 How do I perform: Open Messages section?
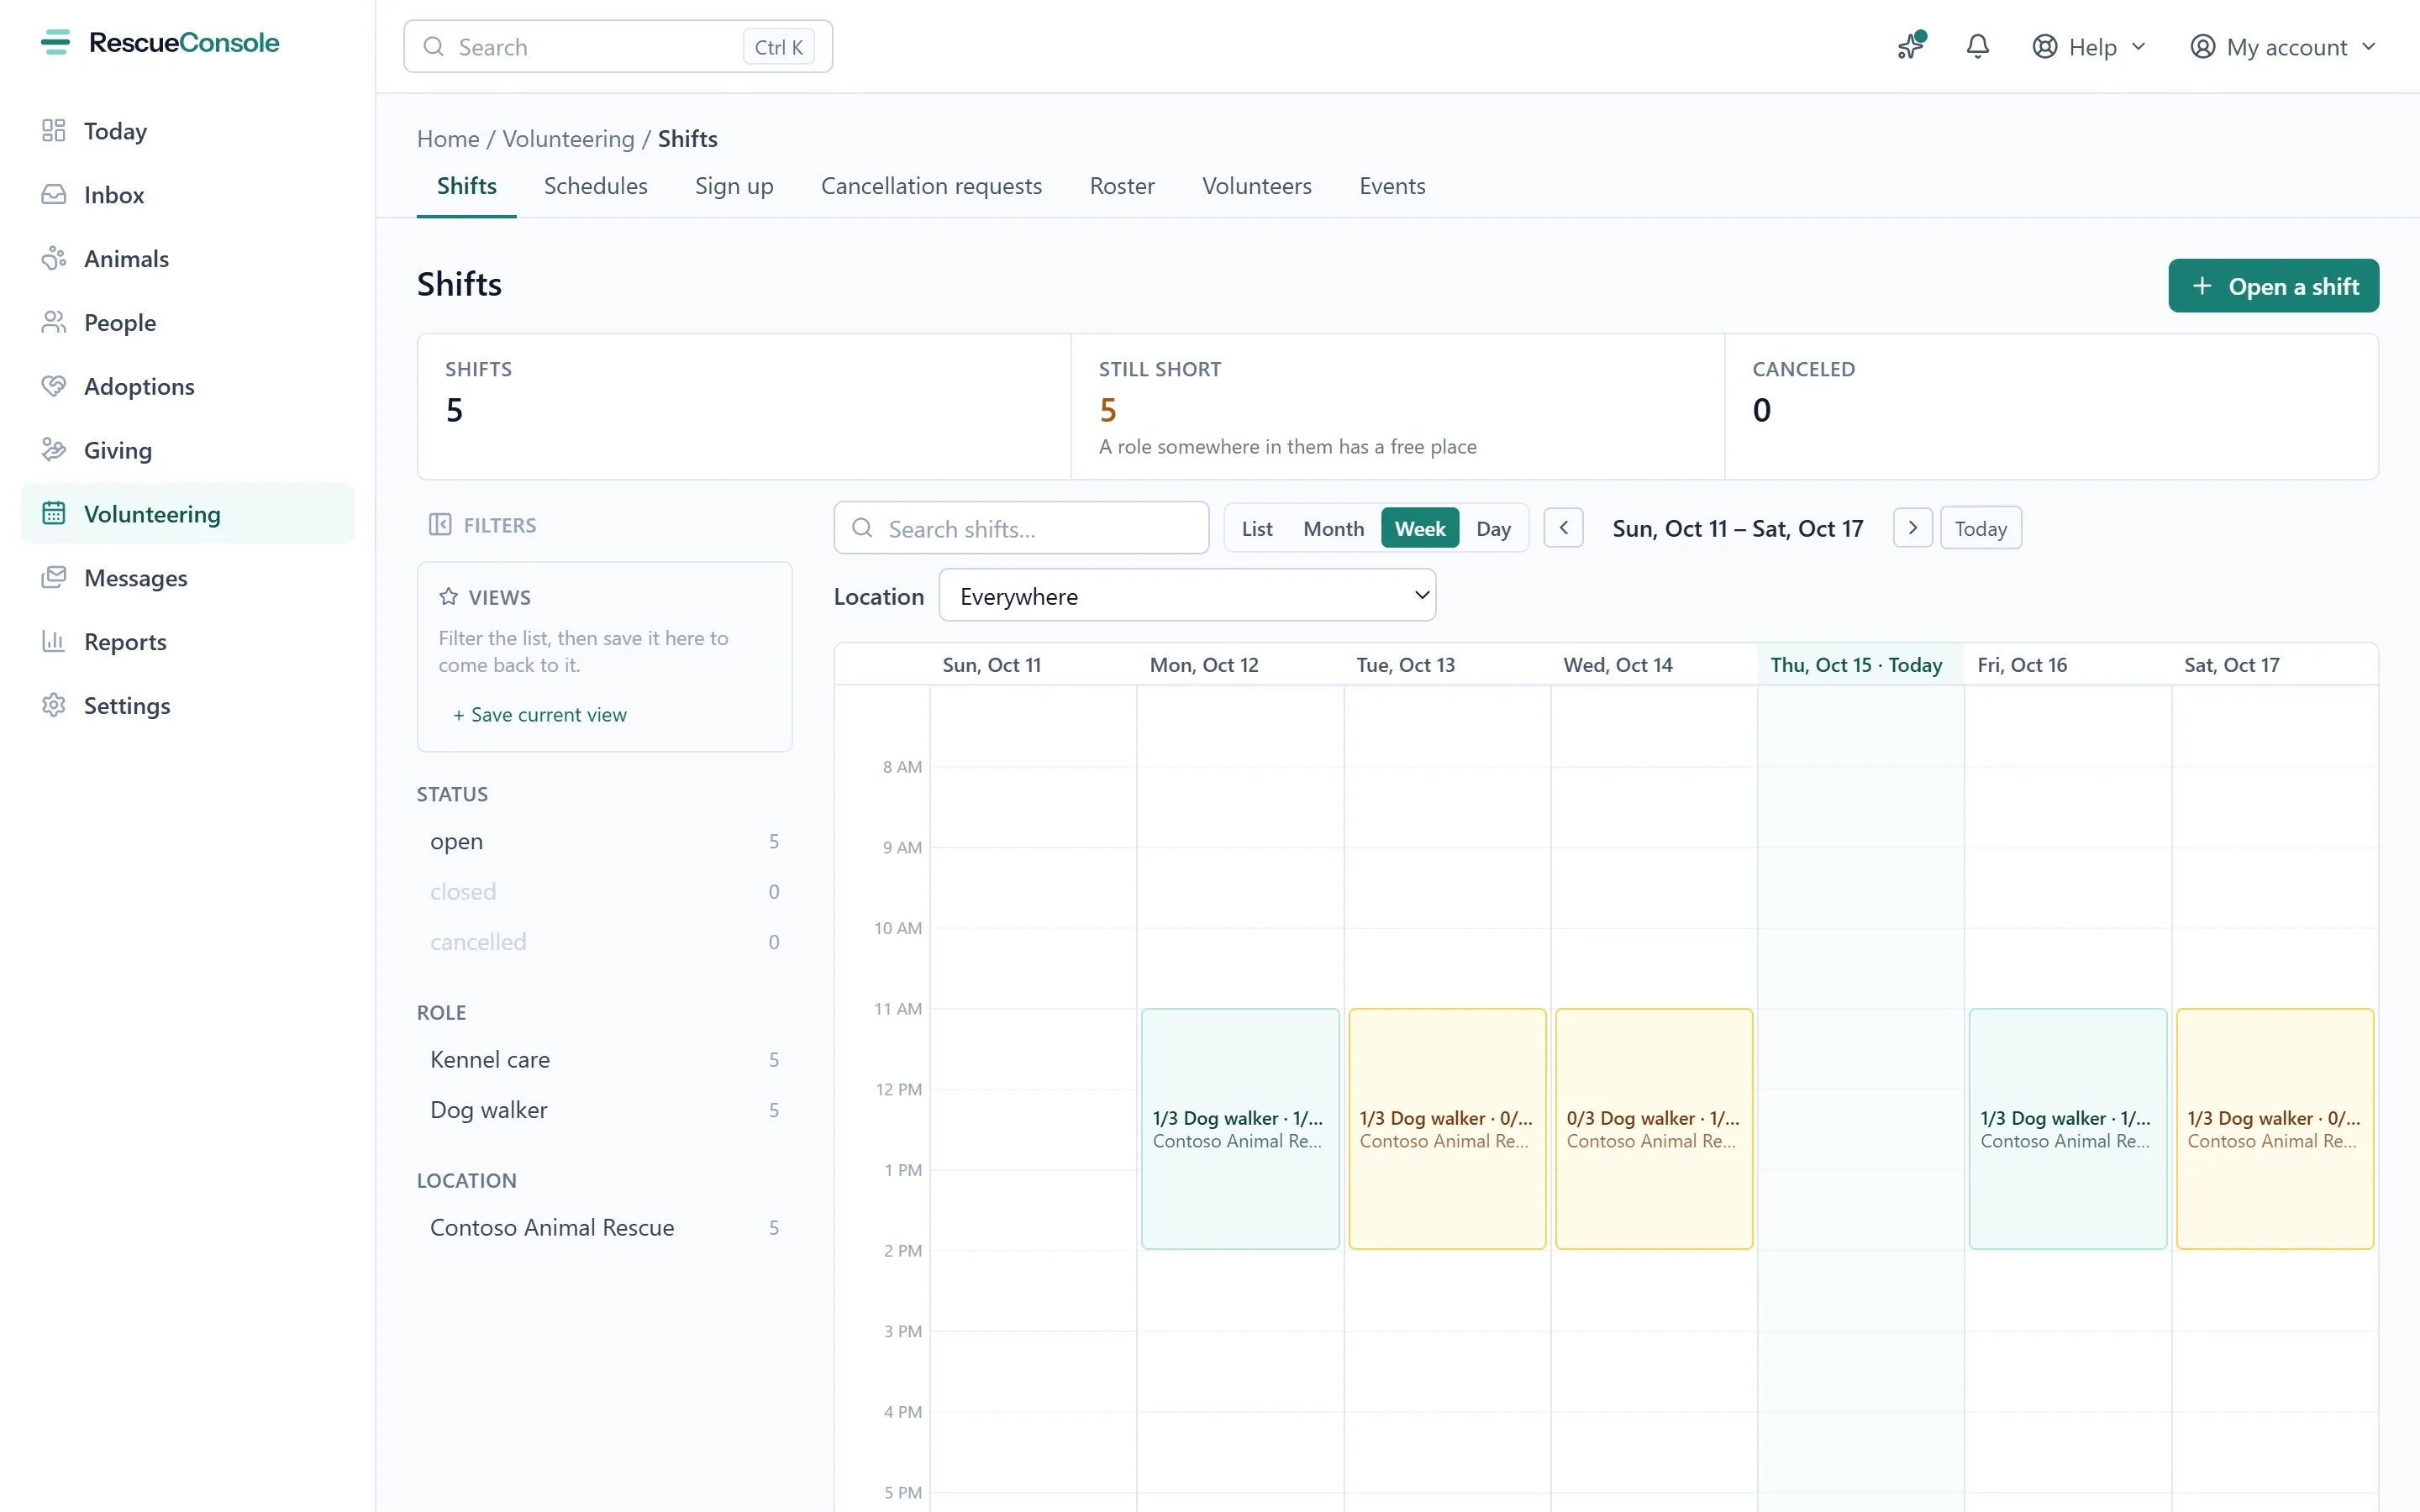(187, 578)
